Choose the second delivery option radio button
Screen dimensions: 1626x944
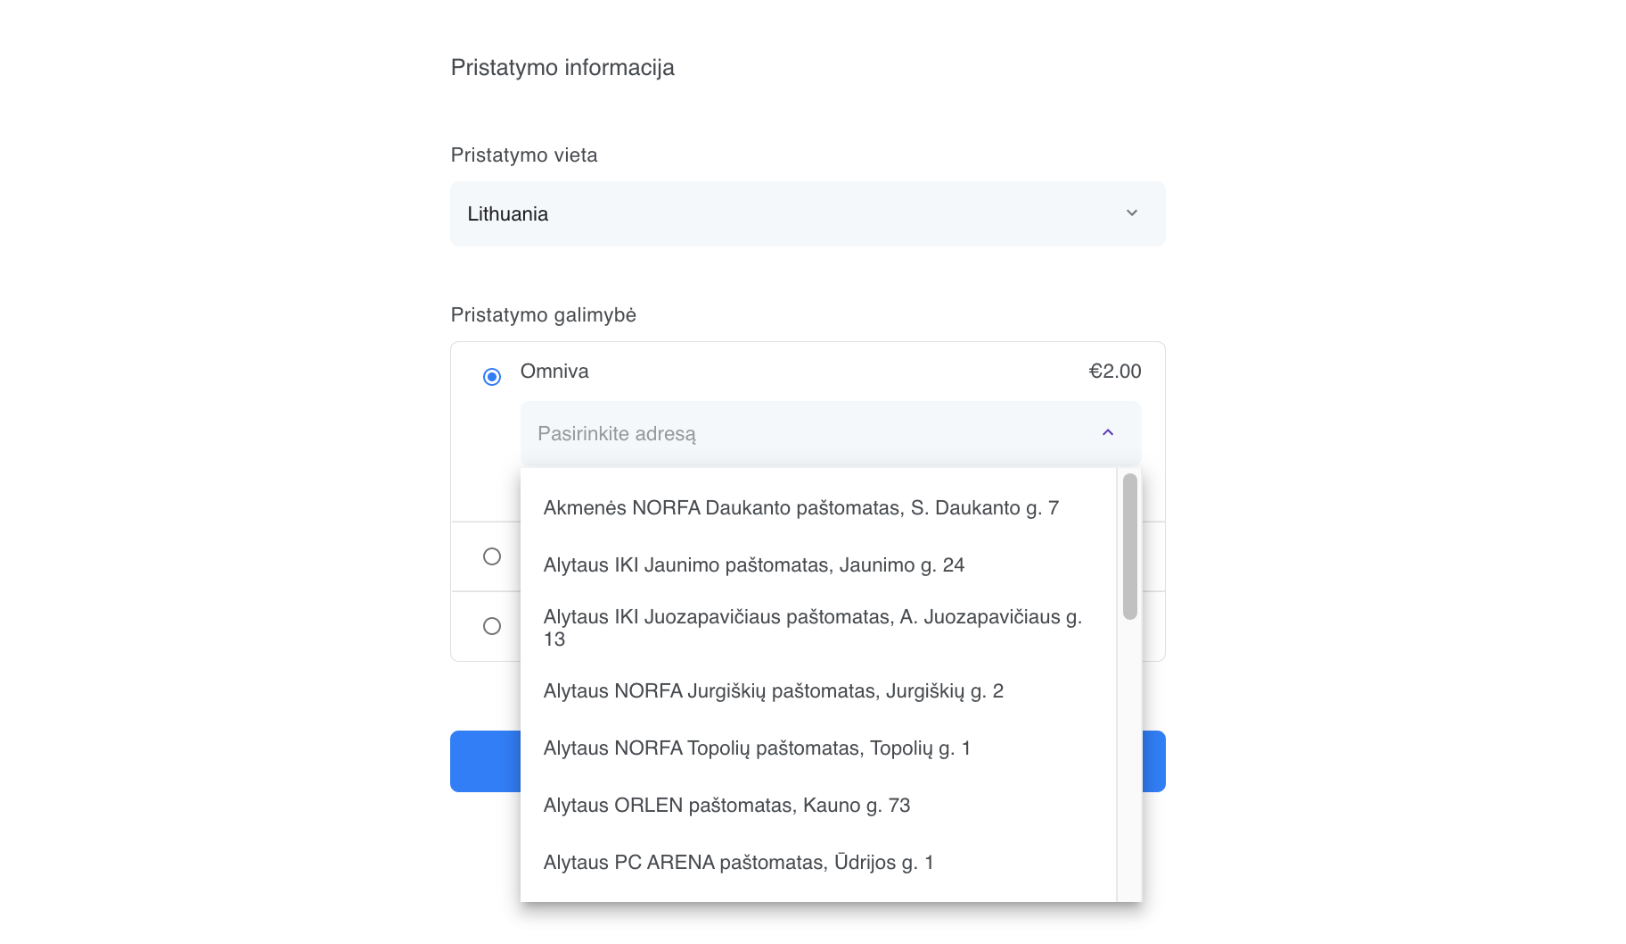click(x=491, y=556)
